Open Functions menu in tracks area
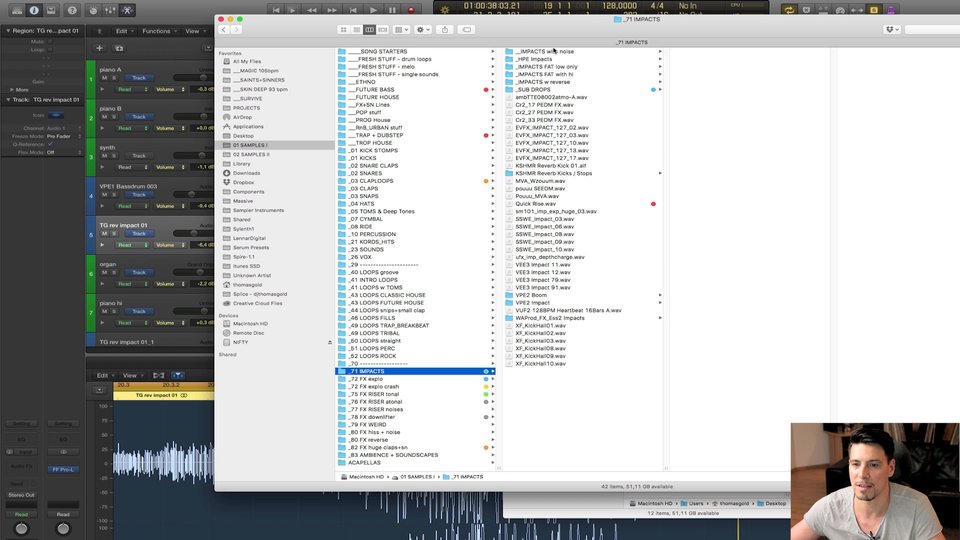The height and width of the screenshot is (540, 960). pyautogui.click(x=159, y=31)
